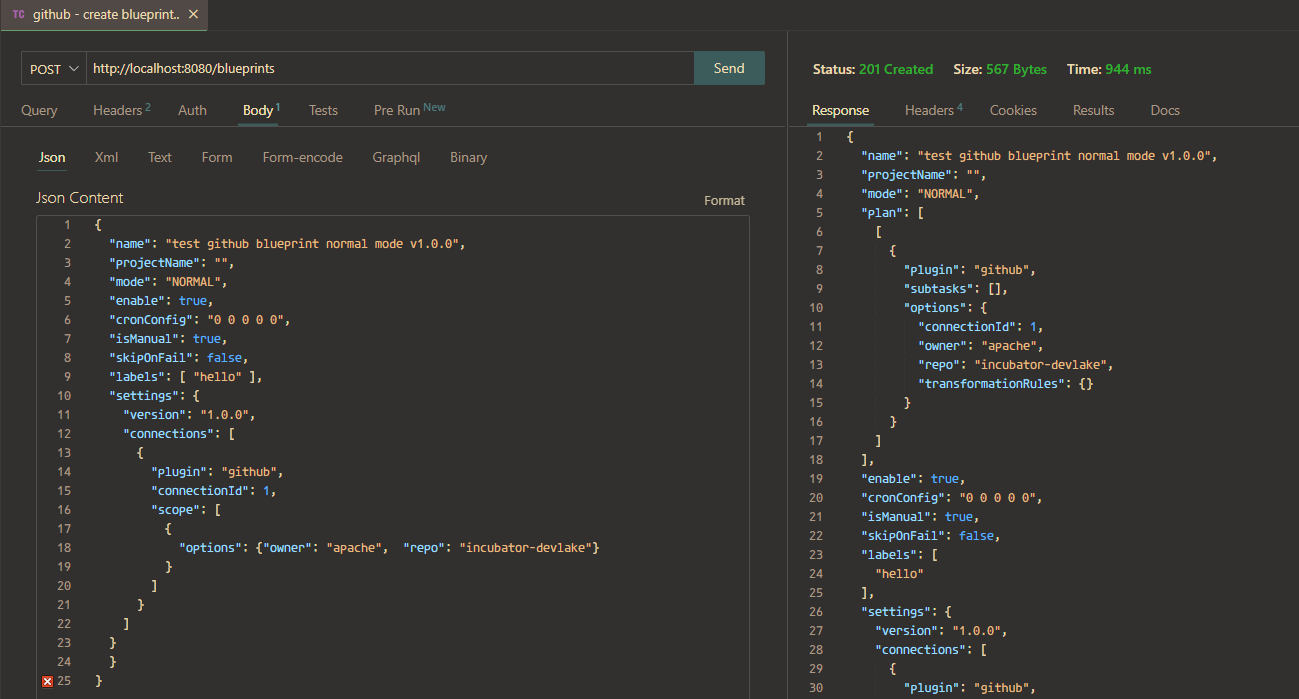Choose Text body type
1299x699 pixels.
[x=160, y=157]
